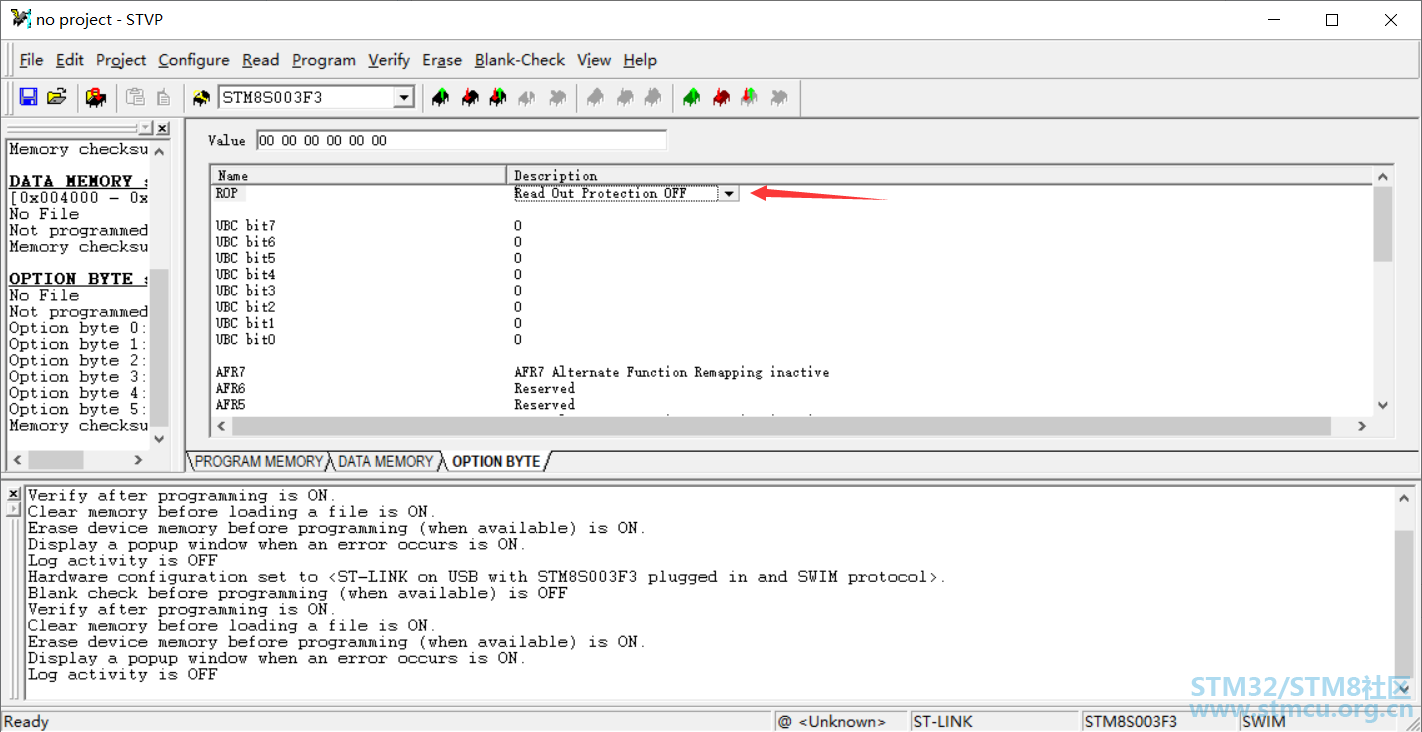Click the open folder icon in toolbar
Viewport: 1422px width, 732px height.
coord(57,97)
